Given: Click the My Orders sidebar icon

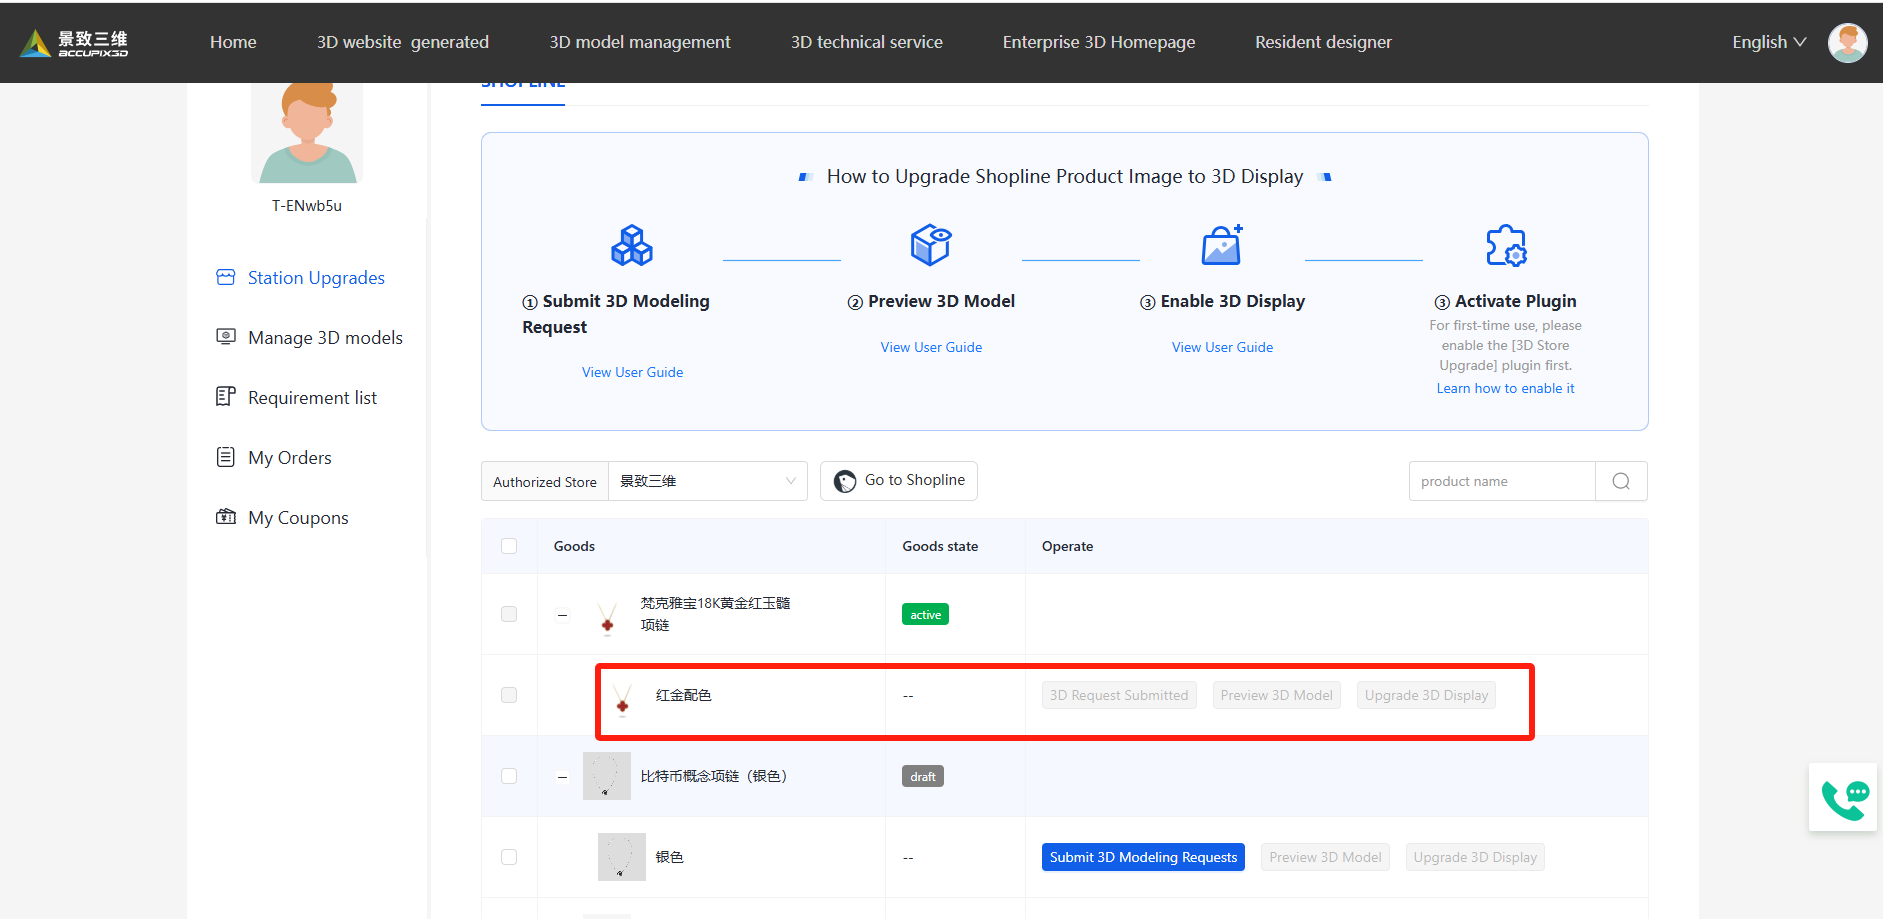Looking at the screenshot, I should (226, 457).
